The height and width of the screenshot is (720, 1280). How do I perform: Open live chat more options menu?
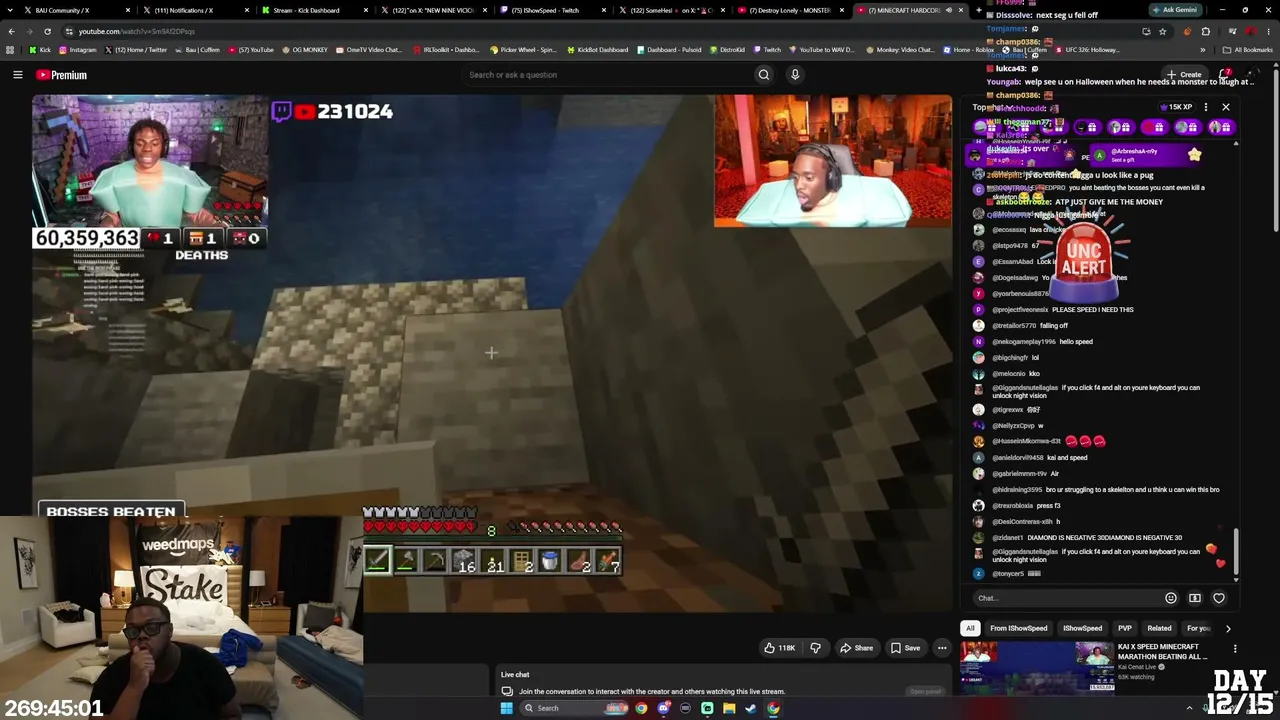(x=1206, y=107)
